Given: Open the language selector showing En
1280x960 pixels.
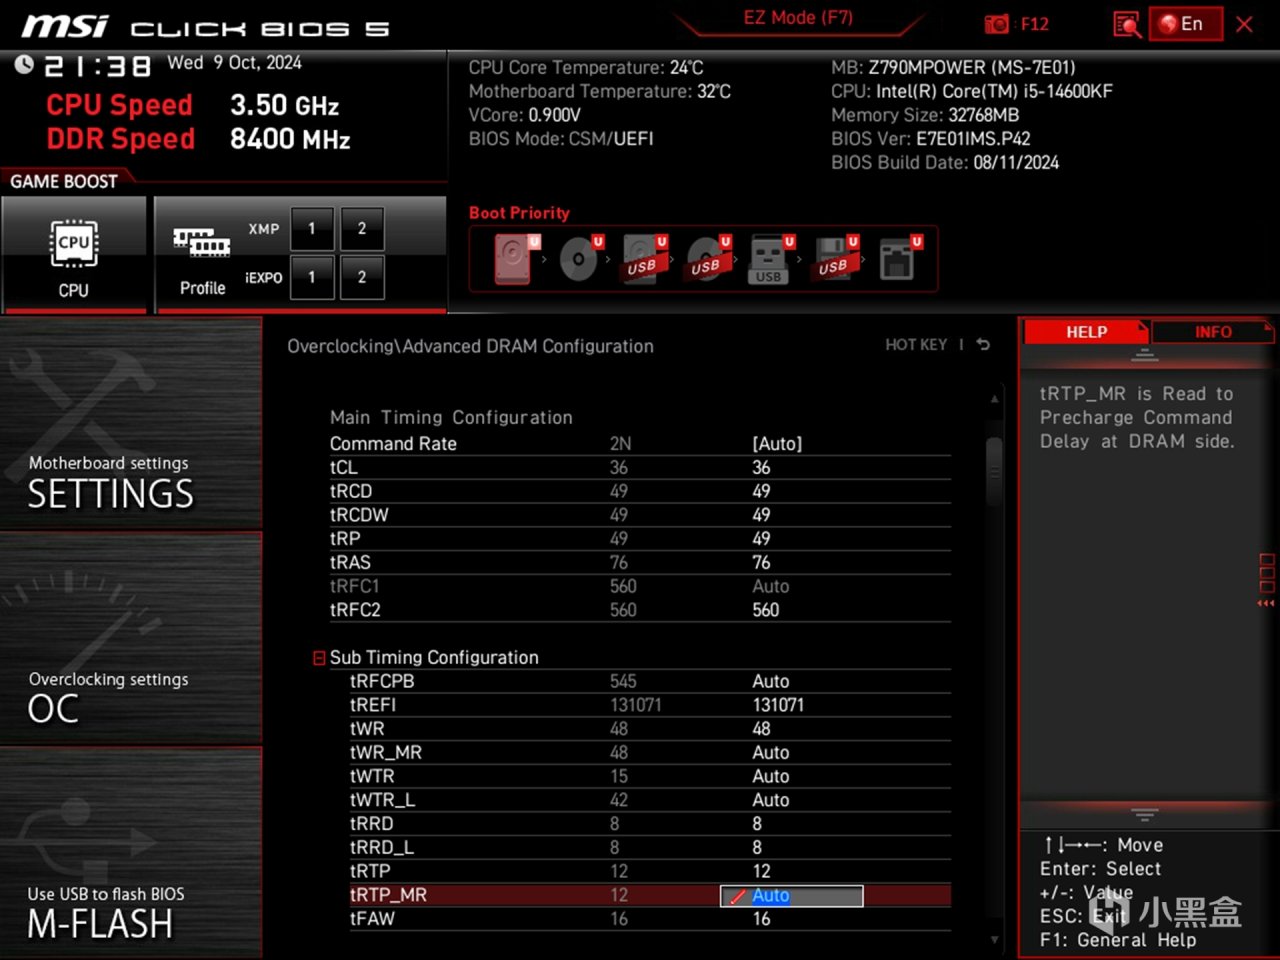Looking at the screenshot, I should click(x=1185, y=24).
